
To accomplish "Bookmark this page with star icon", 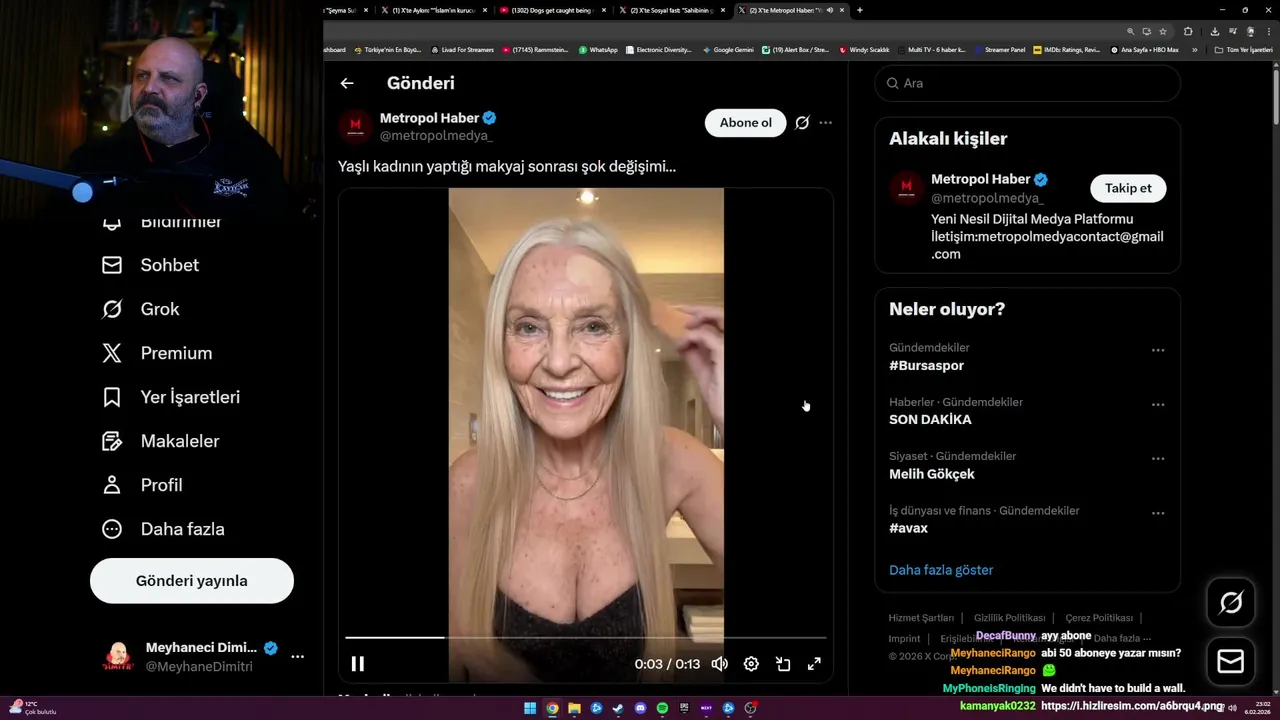I will coord(1163,31).
